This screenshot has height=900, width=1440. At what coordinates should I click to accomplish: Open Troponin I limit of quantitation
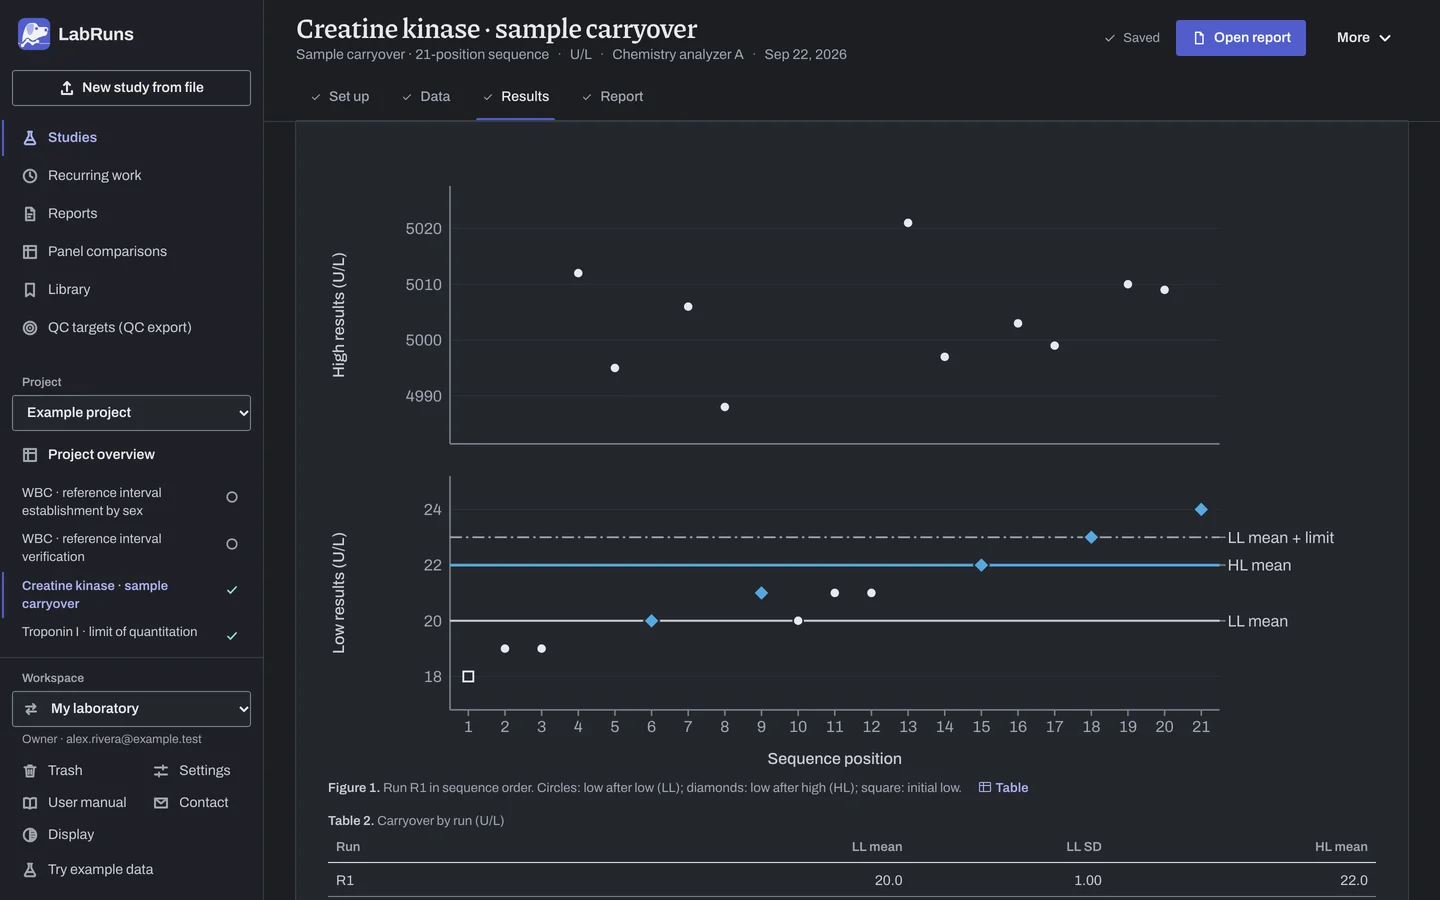pyautogui.click(x=131, y=633)
